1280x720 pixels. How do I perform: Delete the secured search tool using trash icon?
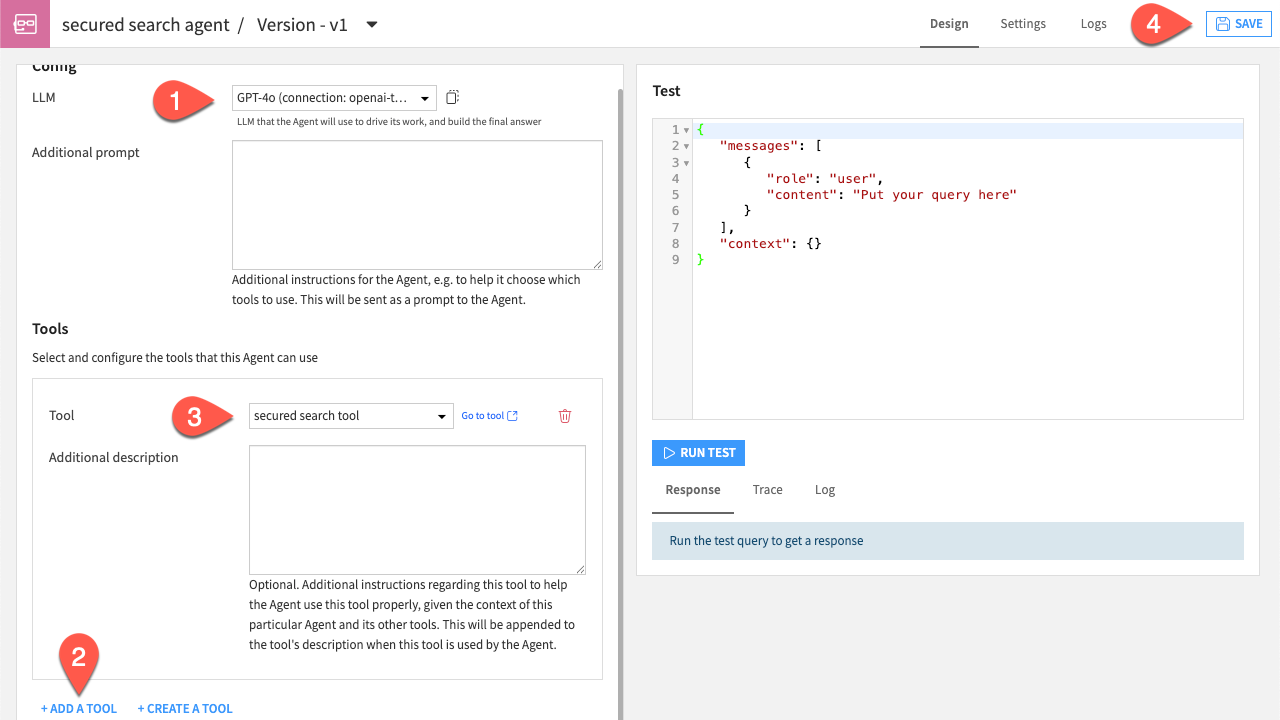[x=564, y=415]
